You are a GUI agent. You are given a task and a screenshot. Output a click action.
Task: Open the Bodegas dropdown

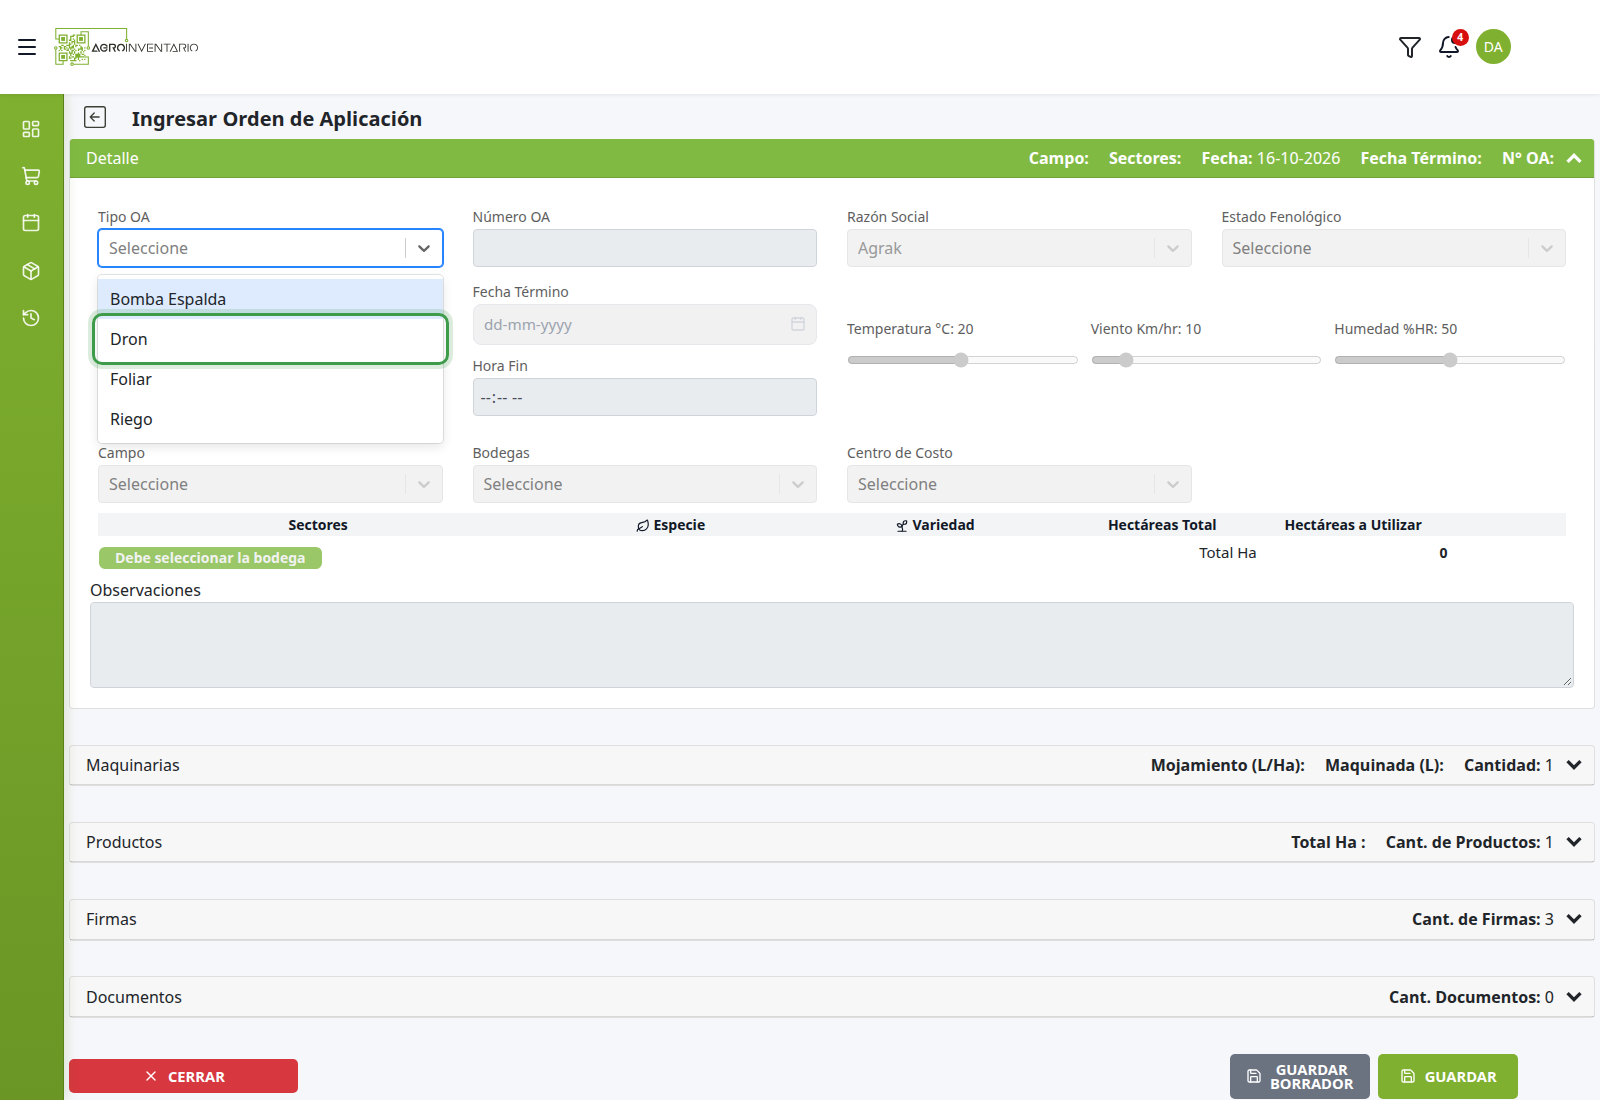click(644, 484)
